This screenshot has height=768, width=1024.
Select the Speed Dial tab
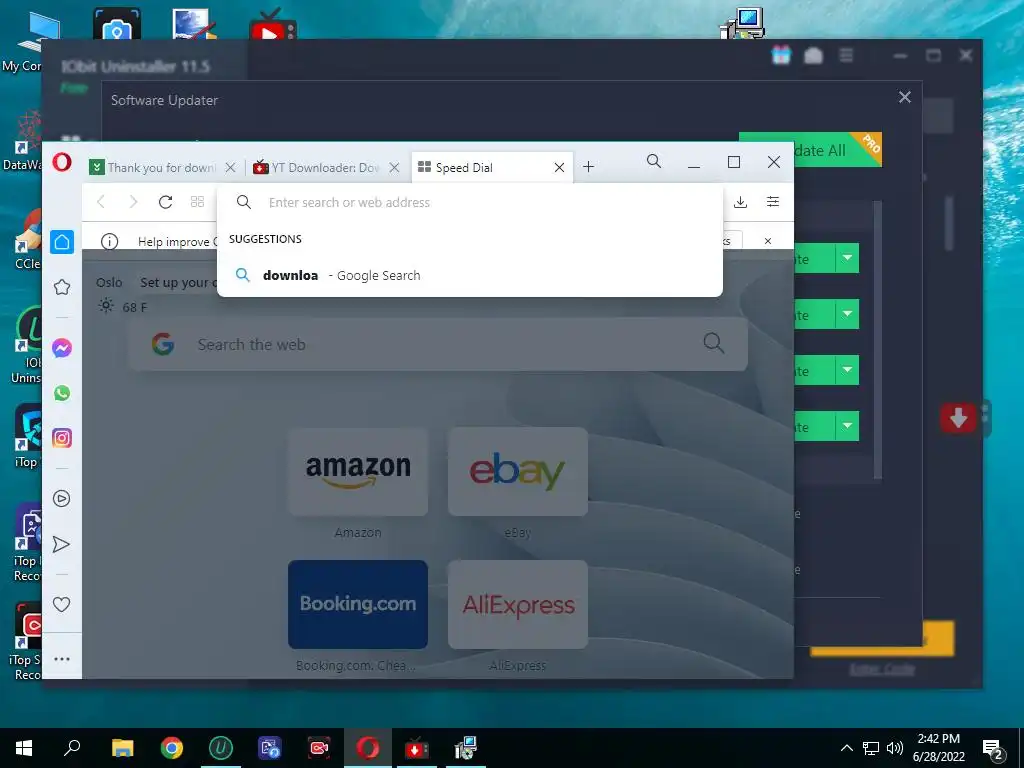point(492,168)
